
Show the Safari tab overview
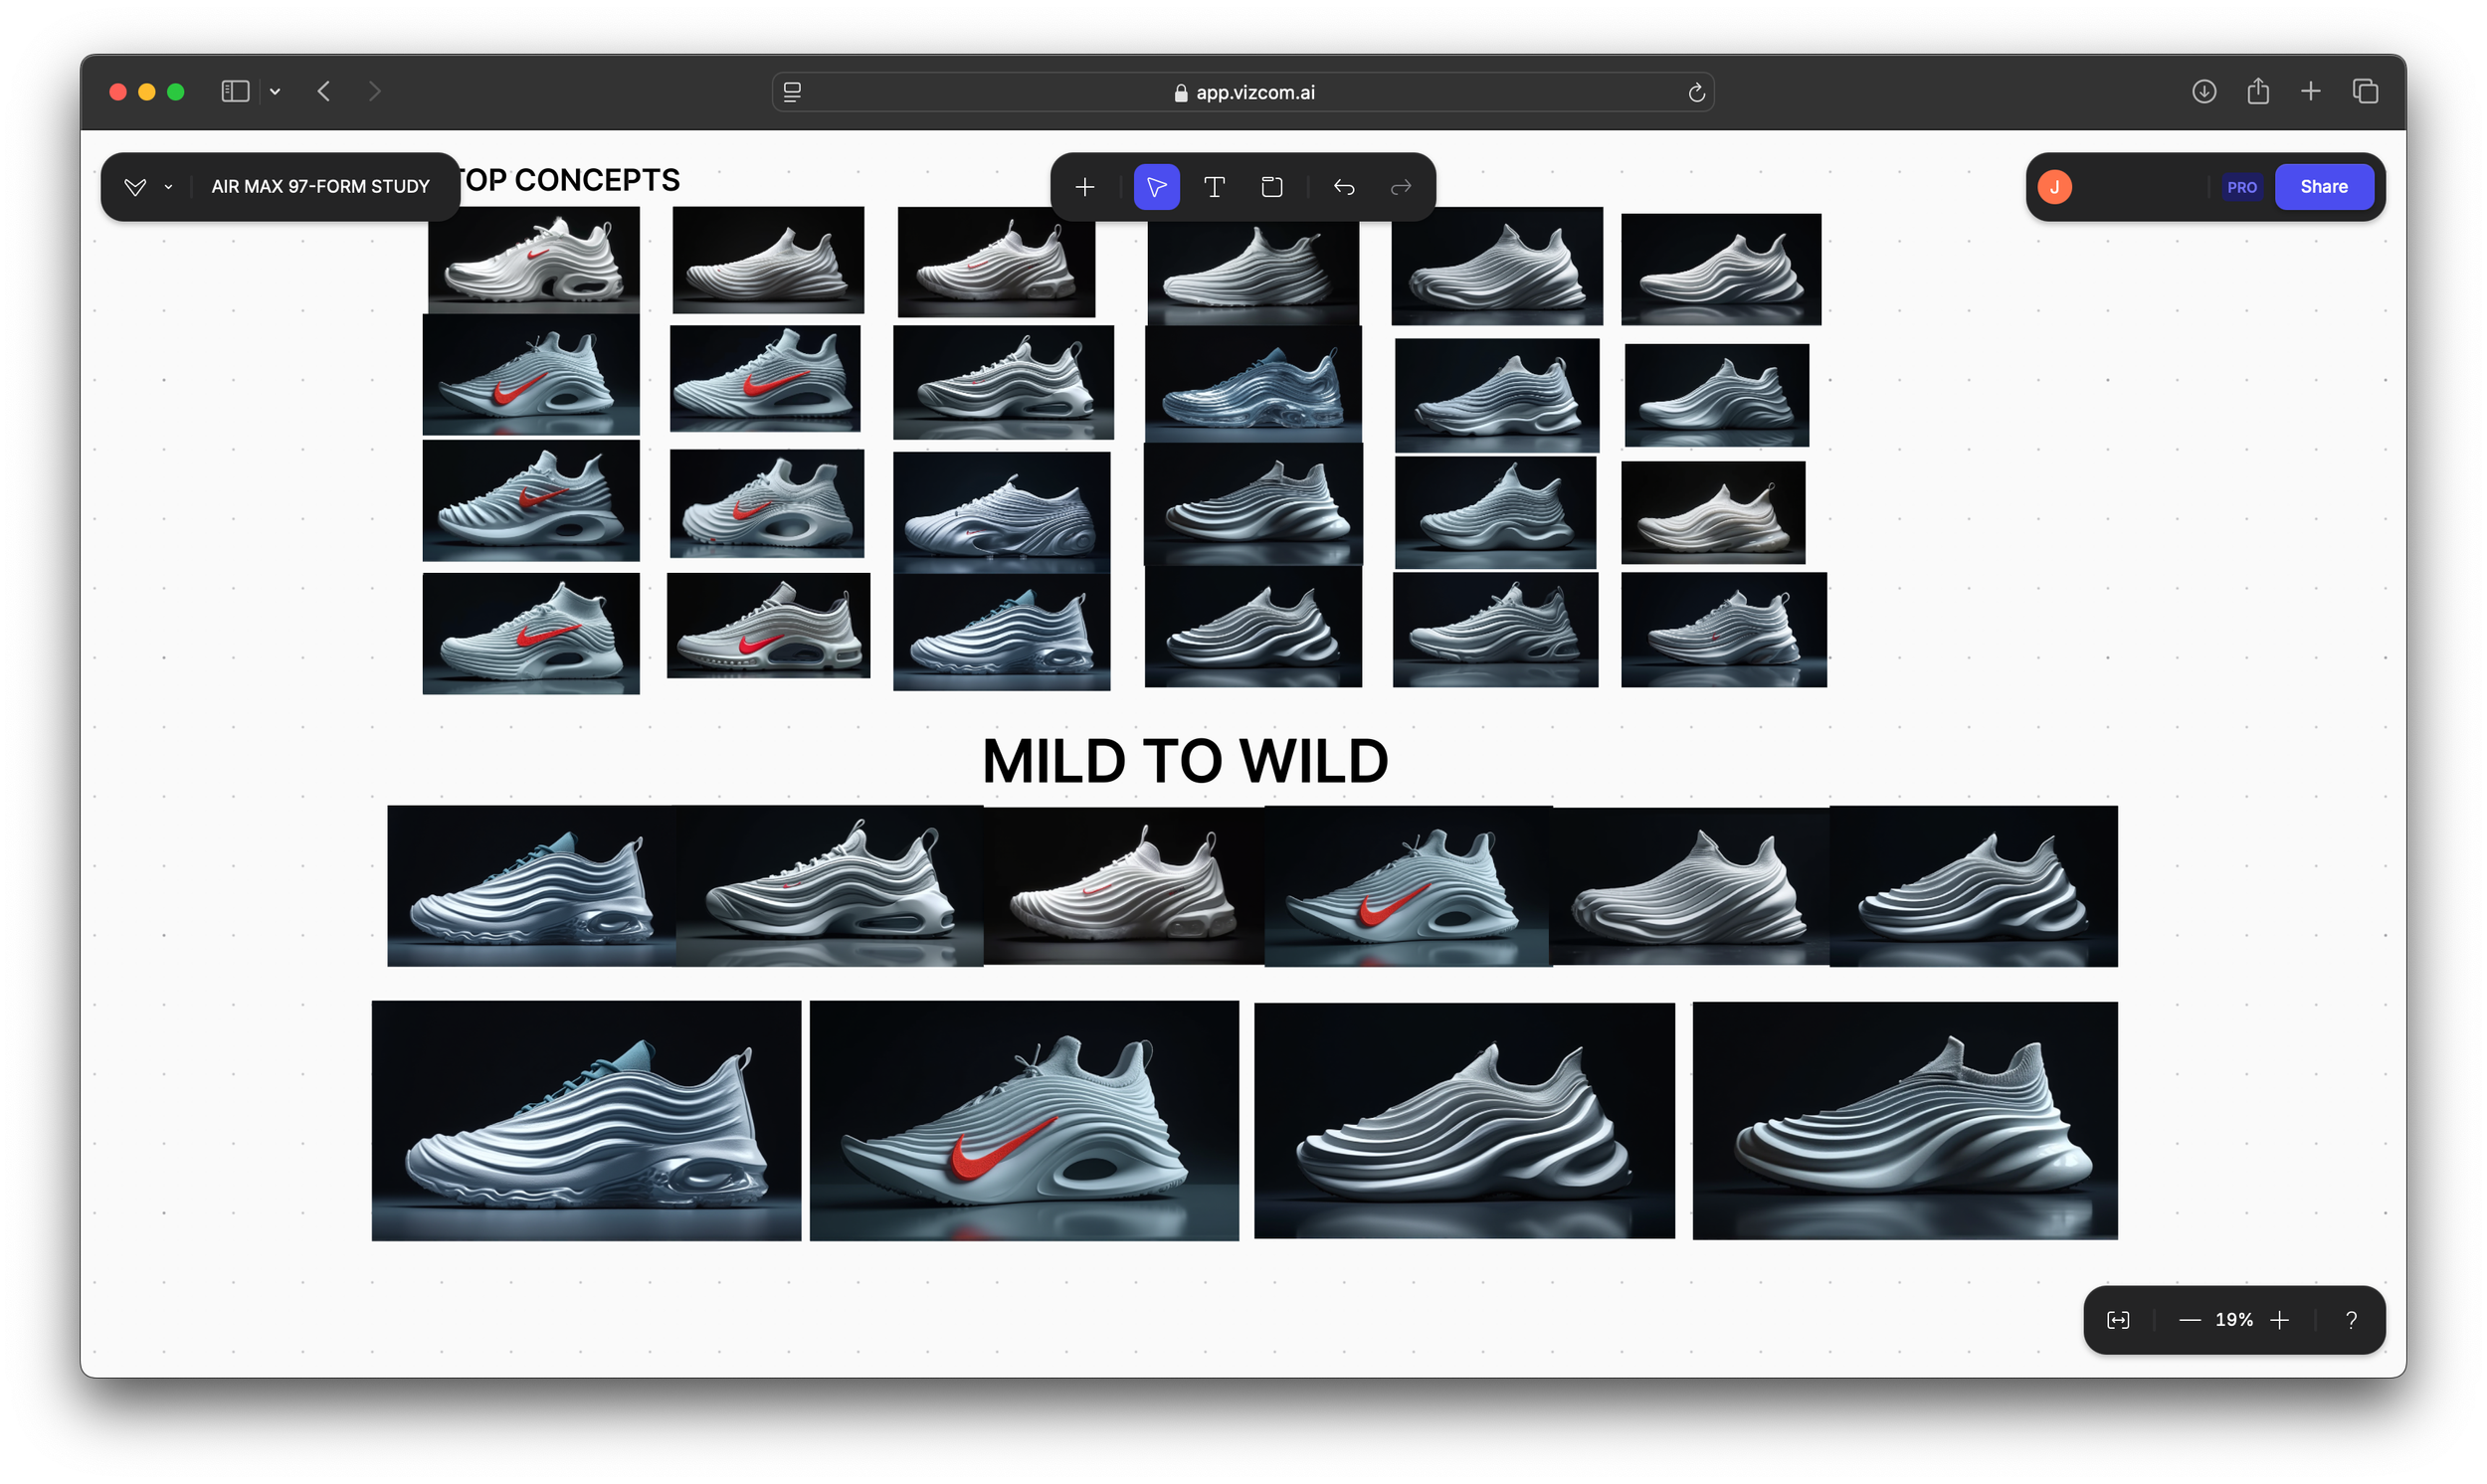(x=2364, y=92)
